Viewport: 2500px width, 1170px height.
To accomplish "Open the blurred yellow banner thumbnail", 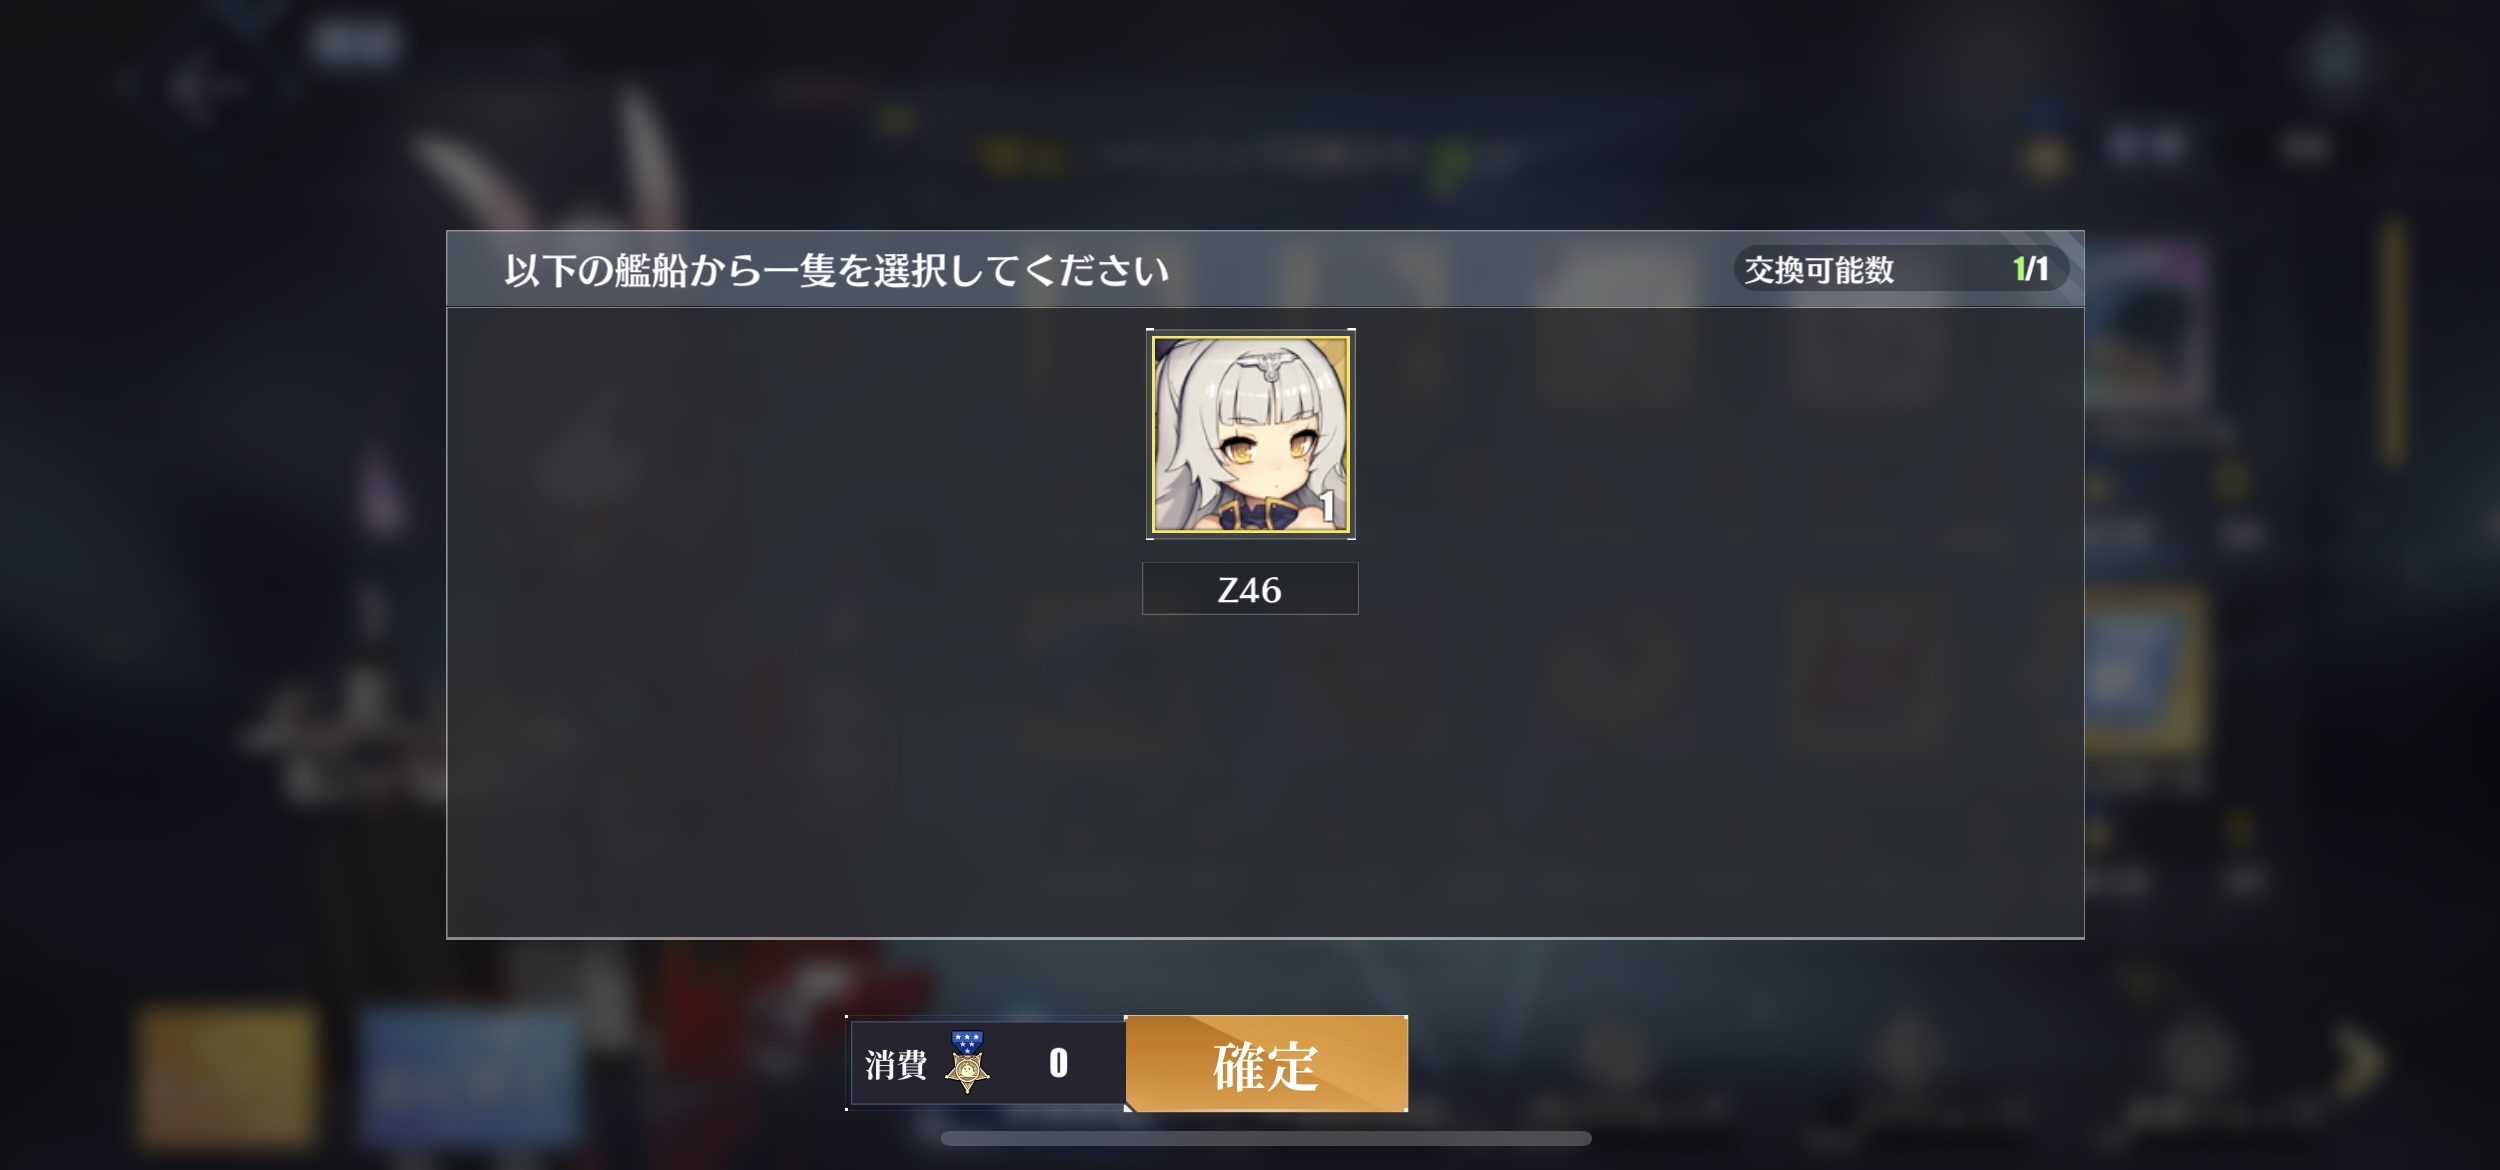I will pyautogui.click(x=228, y=1075).
